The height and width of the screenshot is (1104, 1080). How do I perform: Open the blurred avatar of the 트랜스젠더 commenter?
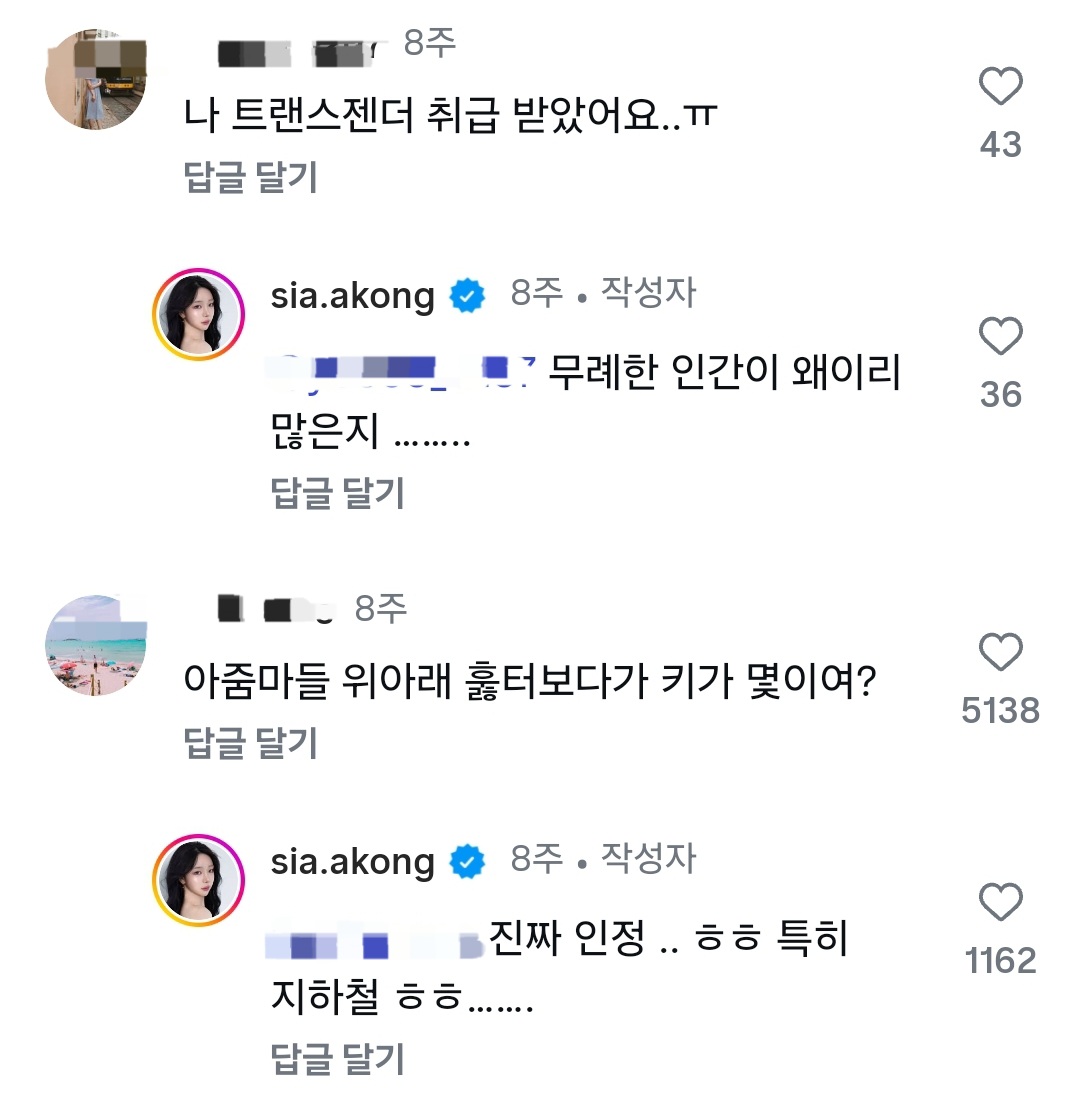point(97,80)
